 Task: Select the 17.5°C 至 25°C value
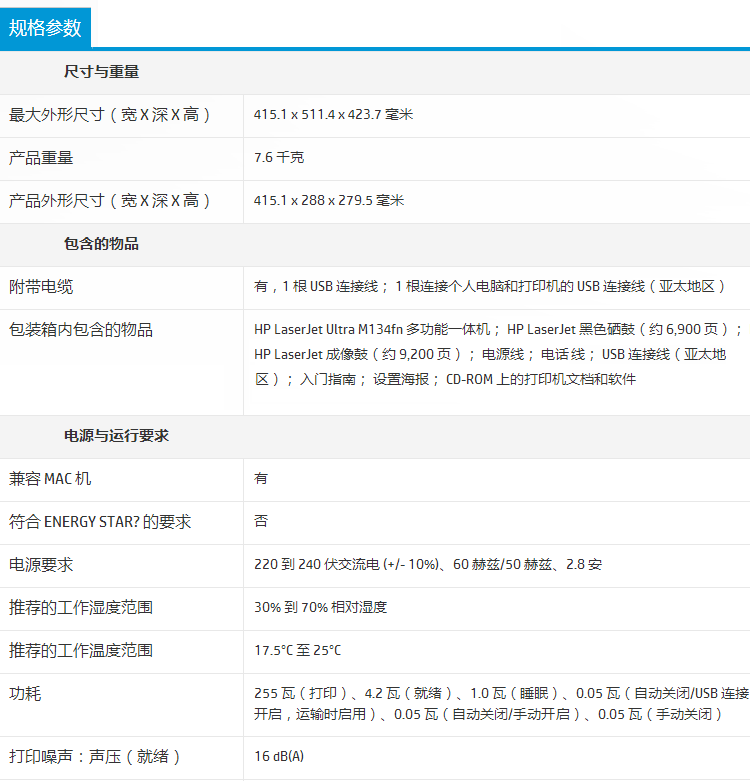pyautogui.click(x=297, y=650)
